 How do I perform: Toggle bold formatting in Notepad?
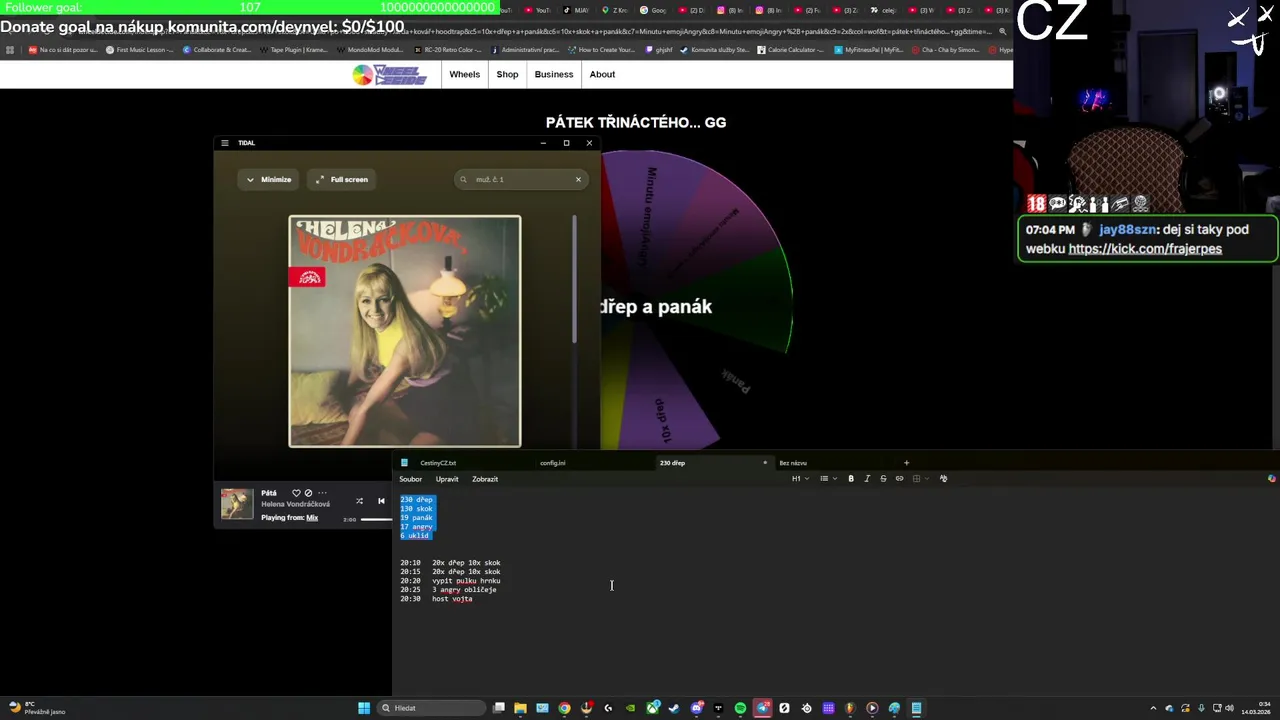[851, 479]
